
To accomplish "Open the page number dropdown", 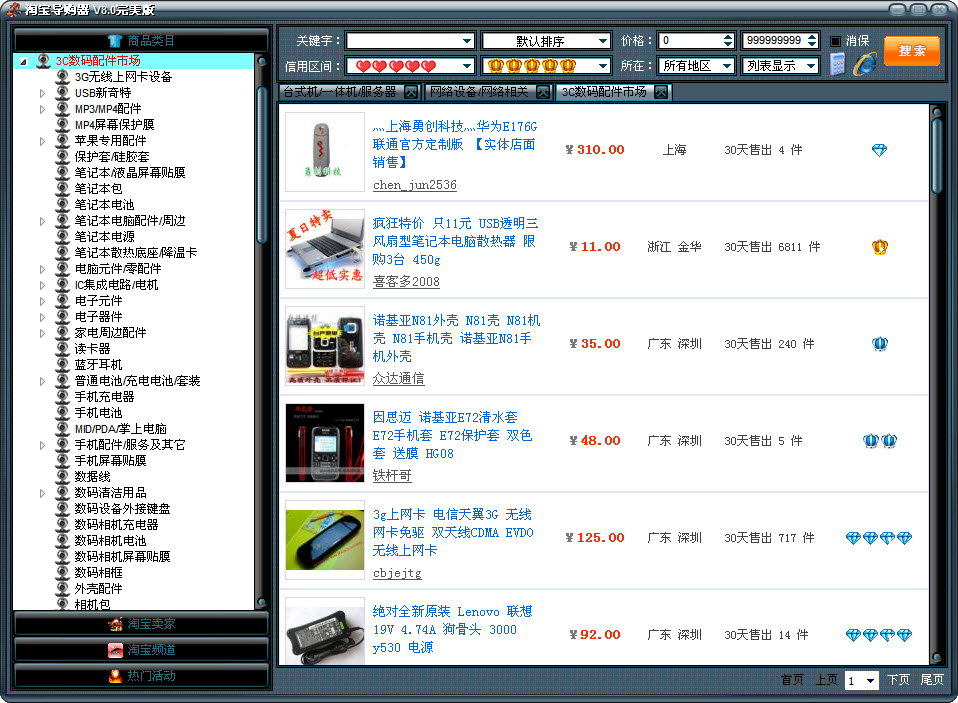I will click(x=871, y=680).
